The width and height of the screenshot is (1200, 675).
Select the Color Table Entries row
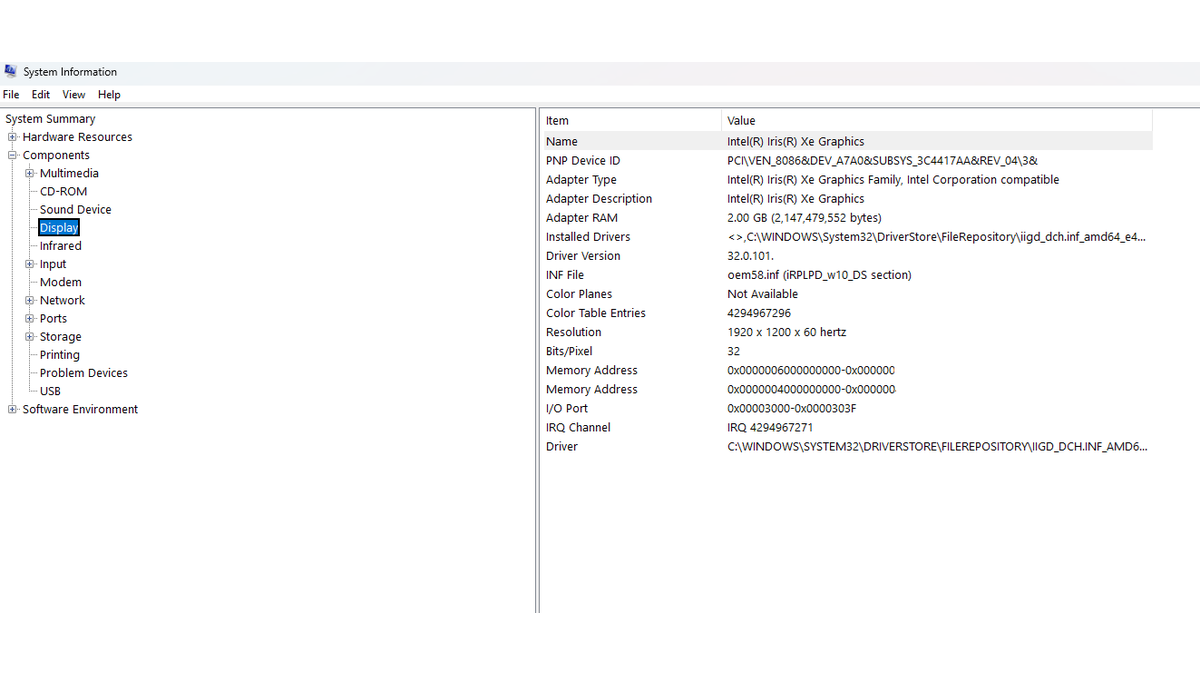pyautogui.click(x=847, y=313)
